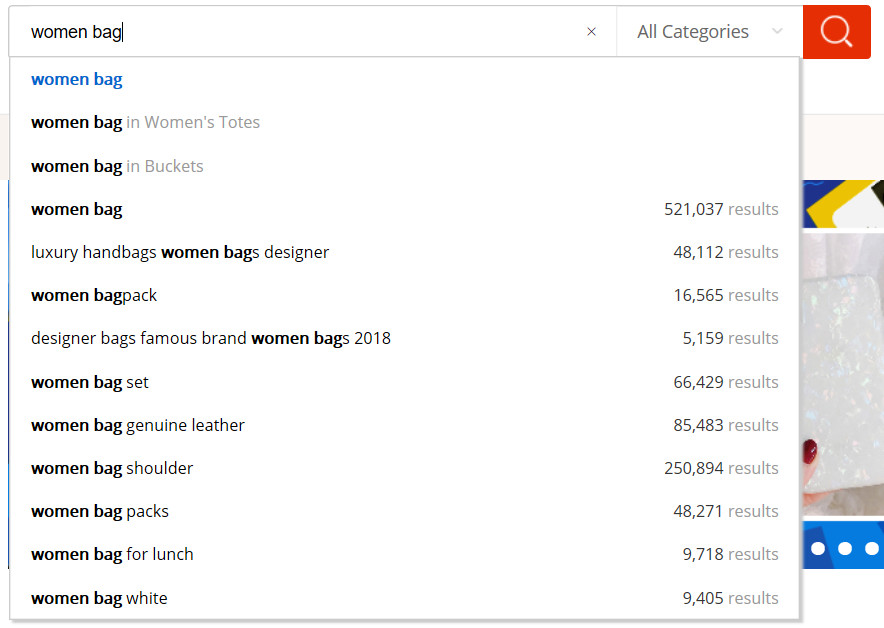This screenshot has width=884, height=628.
Task: Select the first 'women bag' suggestion
Action: pyautogui.click(x=77, y=80)
